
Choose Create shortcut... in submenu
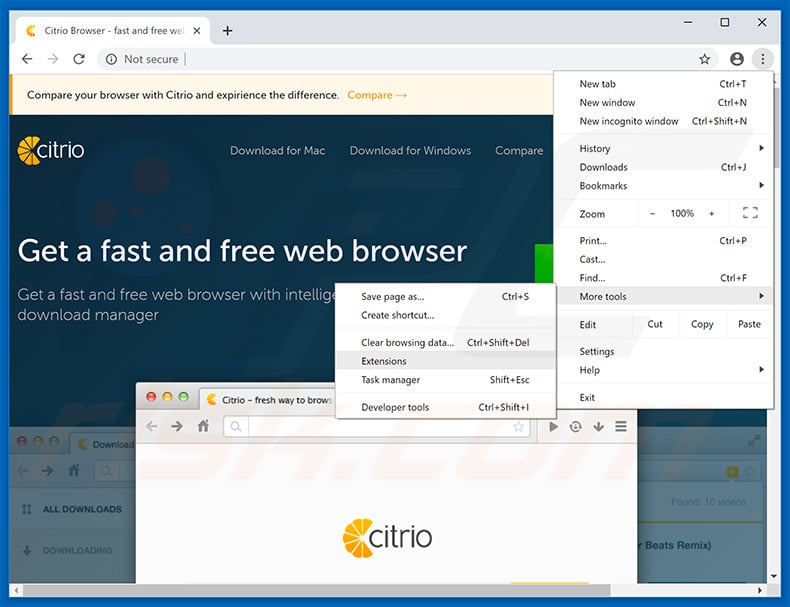click(x=445, y=315)
